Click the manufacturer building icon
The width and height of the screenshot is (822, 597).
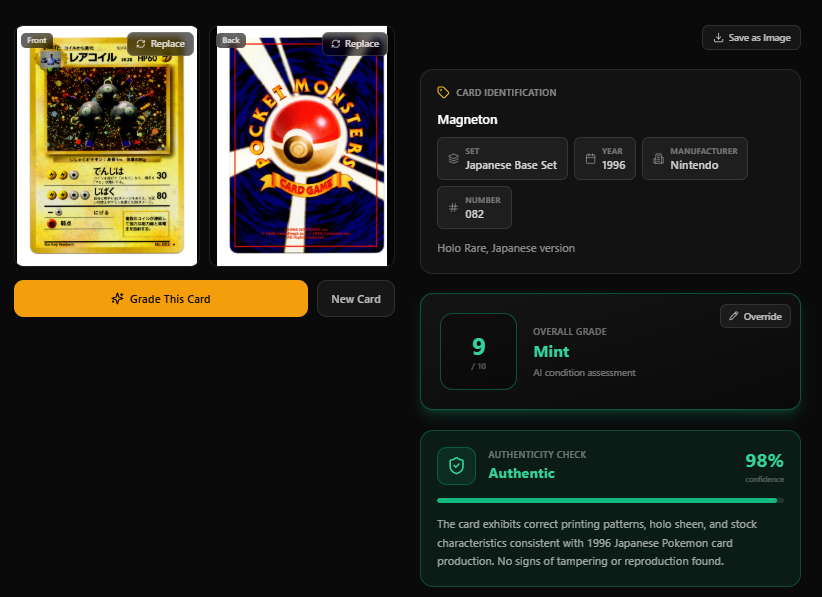click(658, 159)
